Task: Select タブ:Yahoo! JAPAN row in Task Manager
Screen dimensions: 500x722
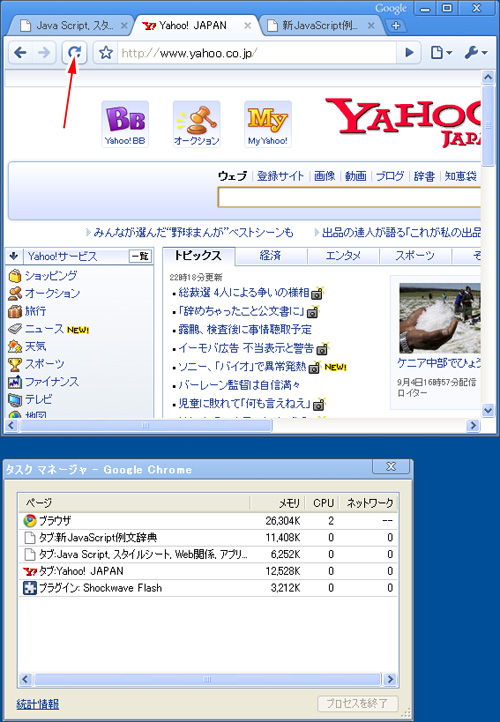Action: pos(208,571)
